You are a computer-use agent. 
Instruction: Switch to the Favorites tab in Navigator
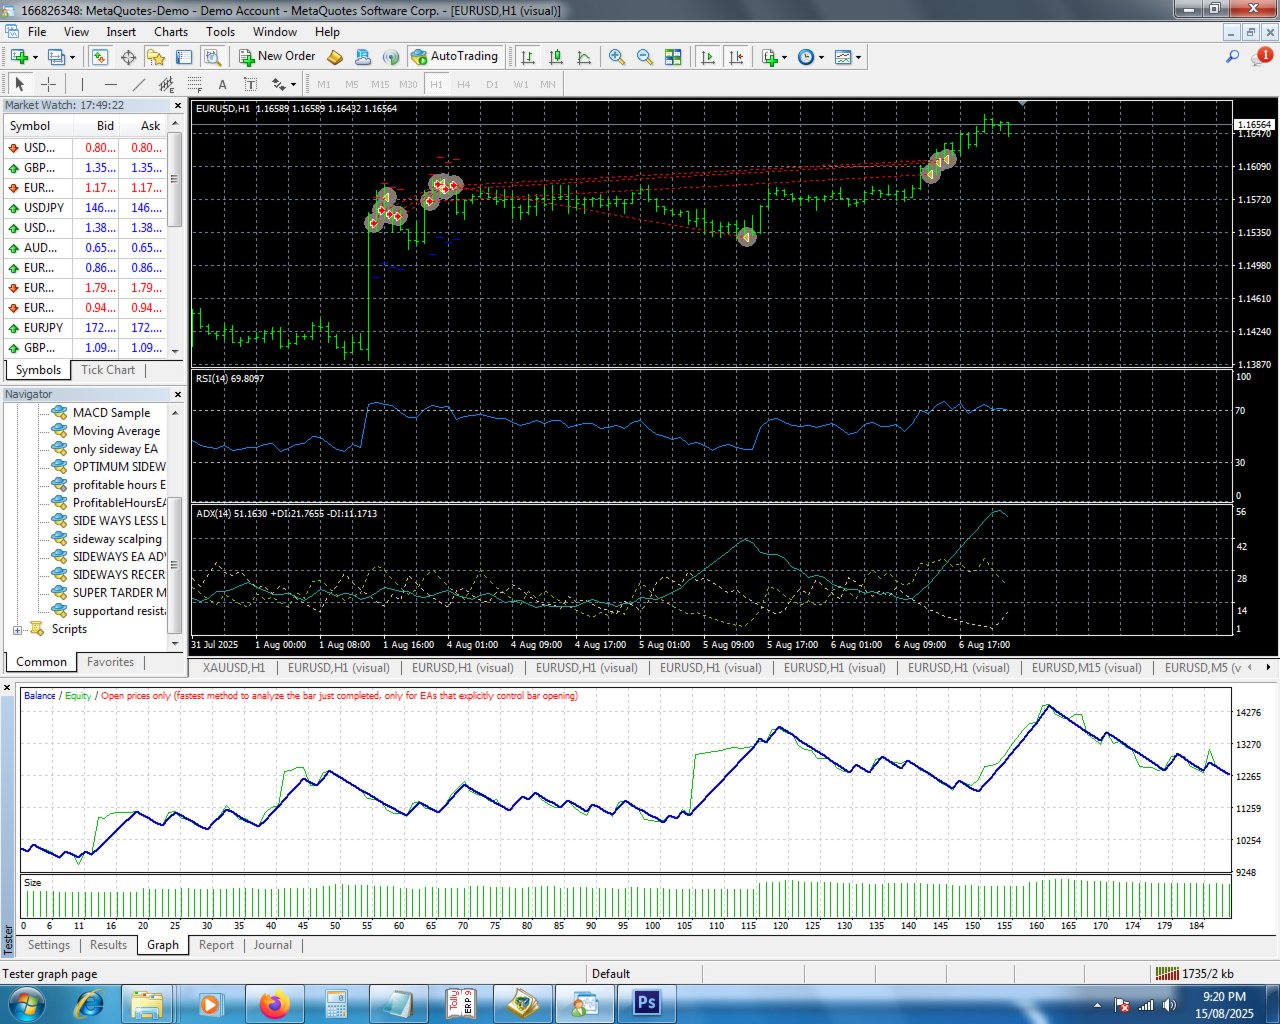point(110,662)
